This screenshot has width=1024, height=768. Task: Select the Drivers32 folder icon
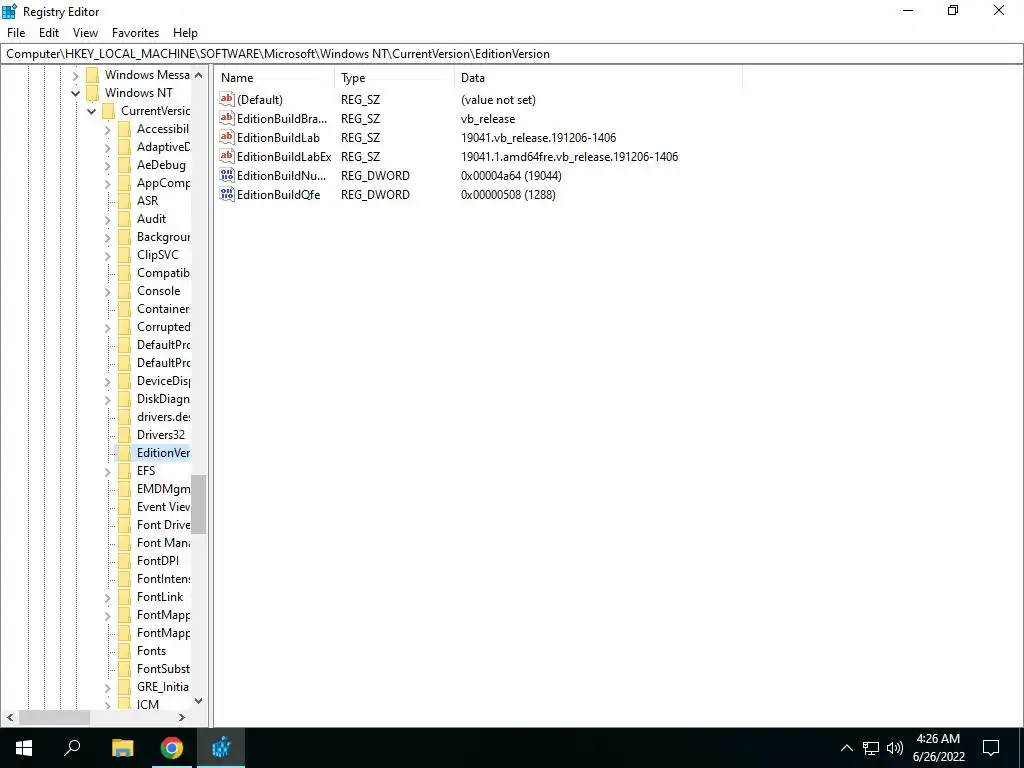[124, 435]
